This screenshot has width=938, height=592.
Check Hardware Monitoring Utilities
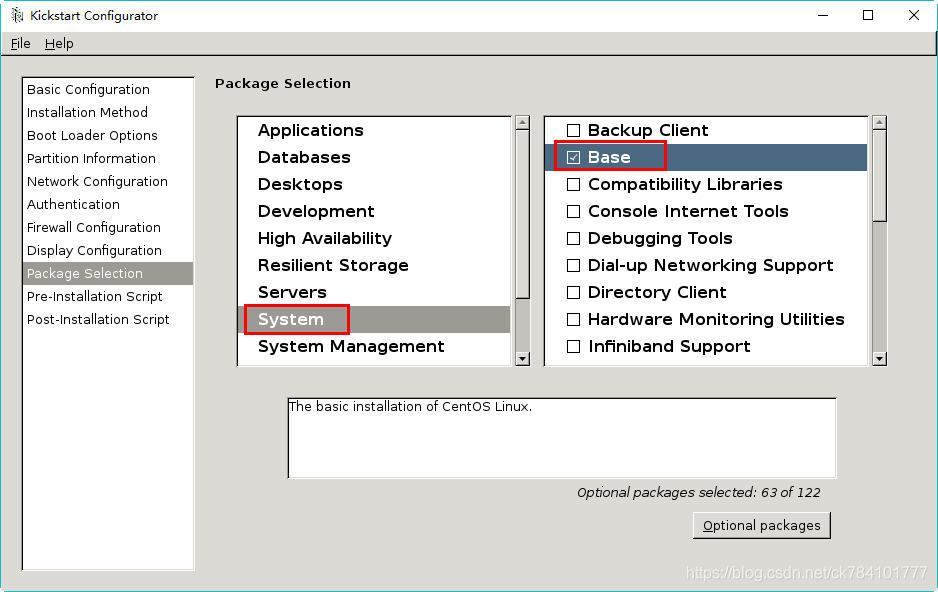(573, 319)
